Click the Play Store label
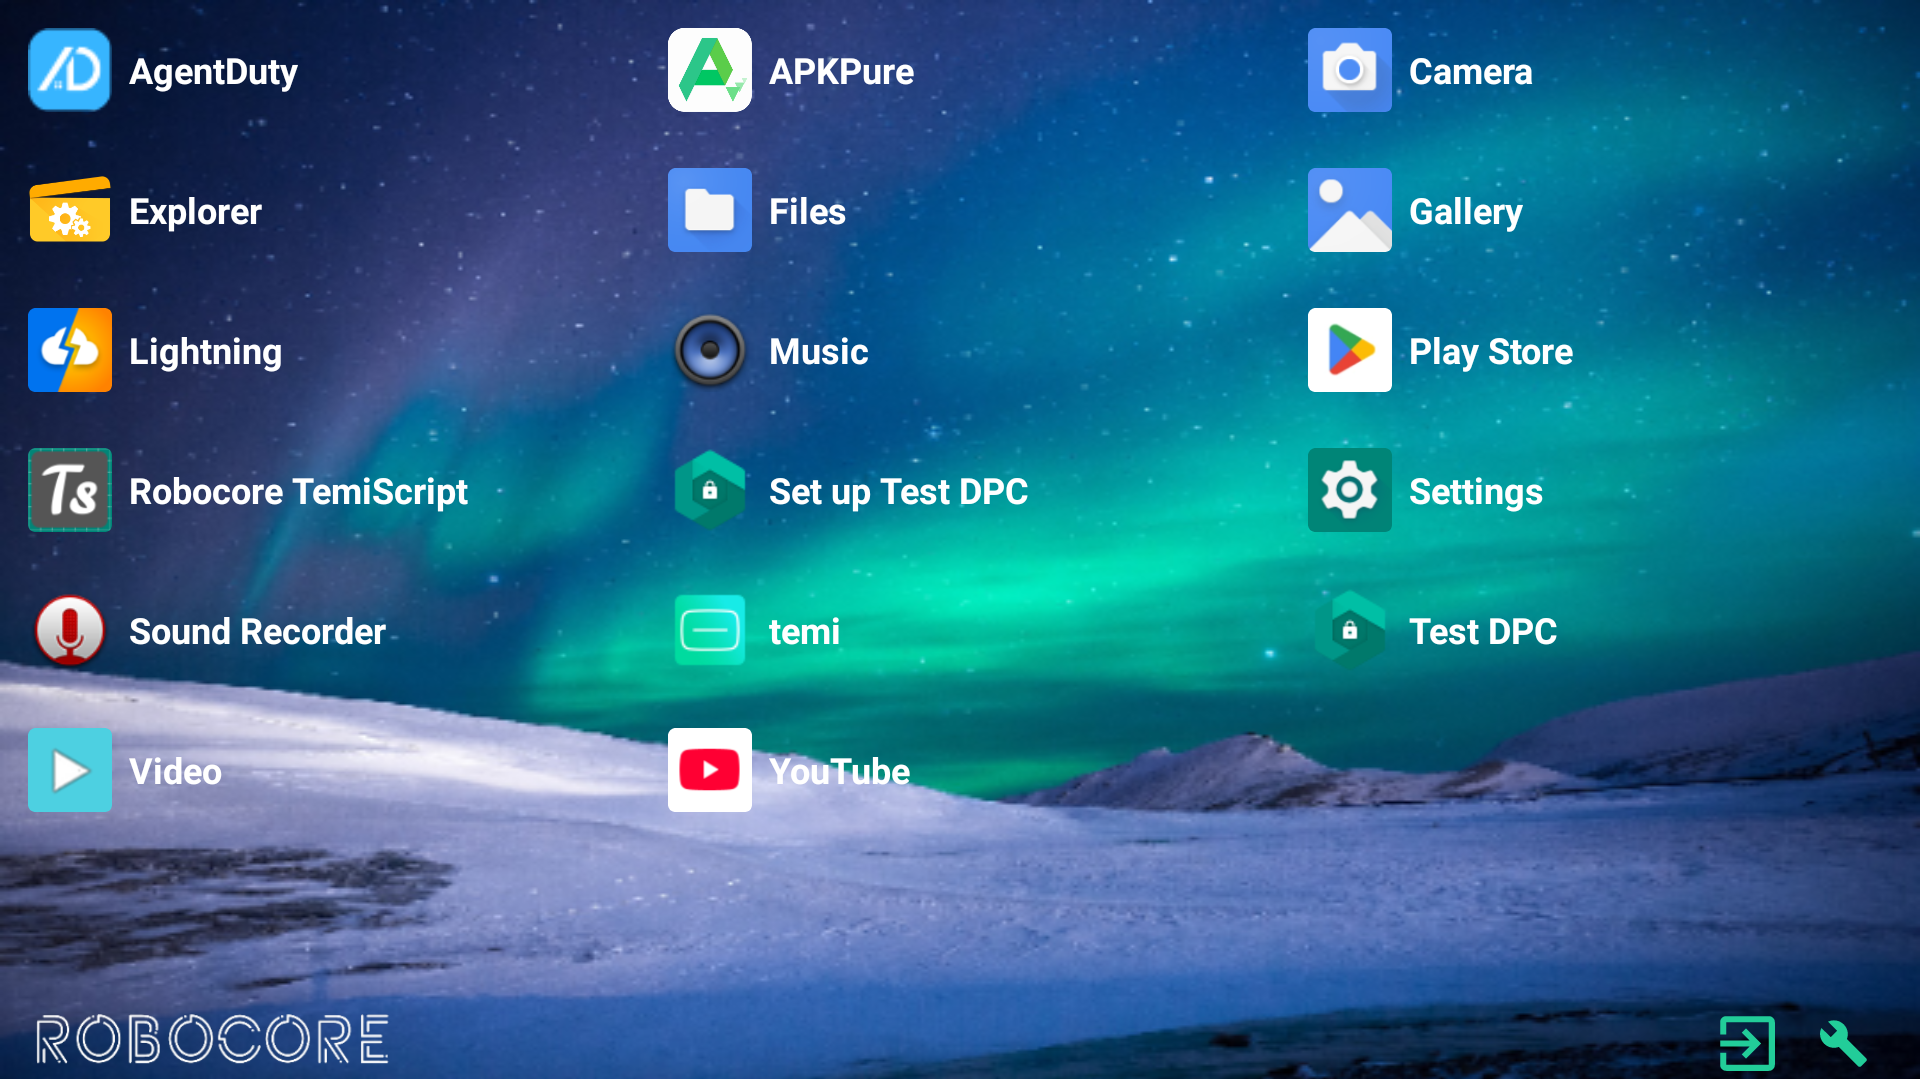The image size is (1920, 1079). tap(1491, 352)
